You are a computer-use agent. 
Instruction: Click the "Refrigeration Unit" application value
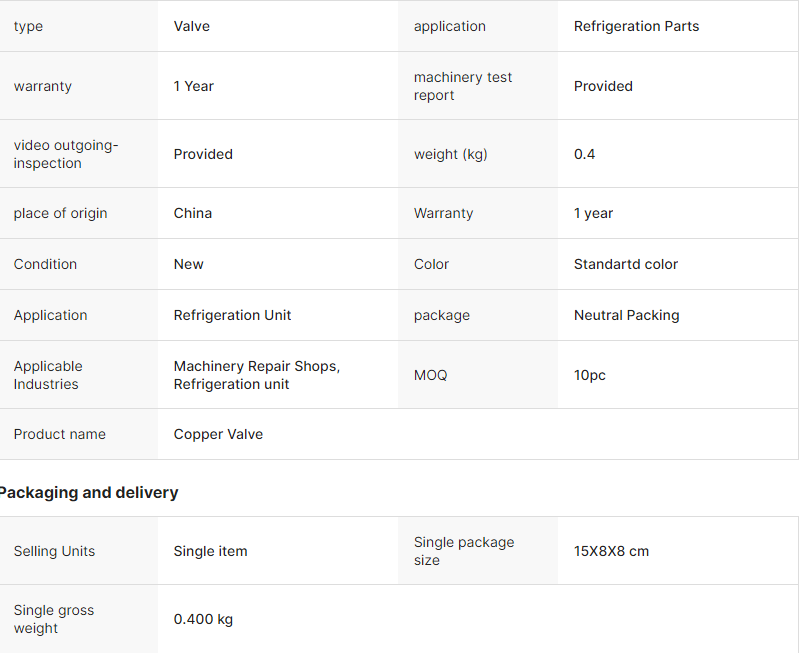click(x=233, y=315)
